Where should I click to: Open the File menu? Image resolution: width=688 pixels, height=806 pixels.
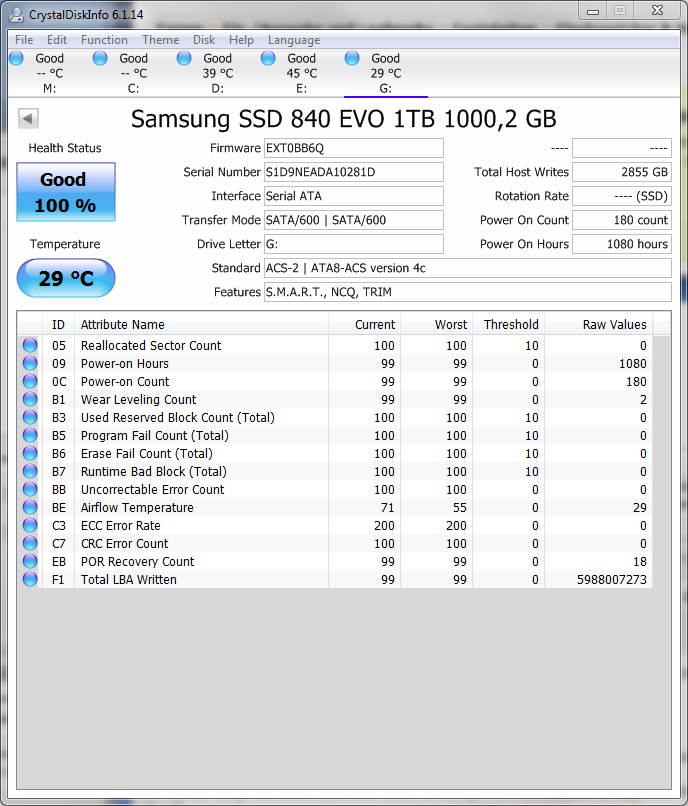(24, 40)
